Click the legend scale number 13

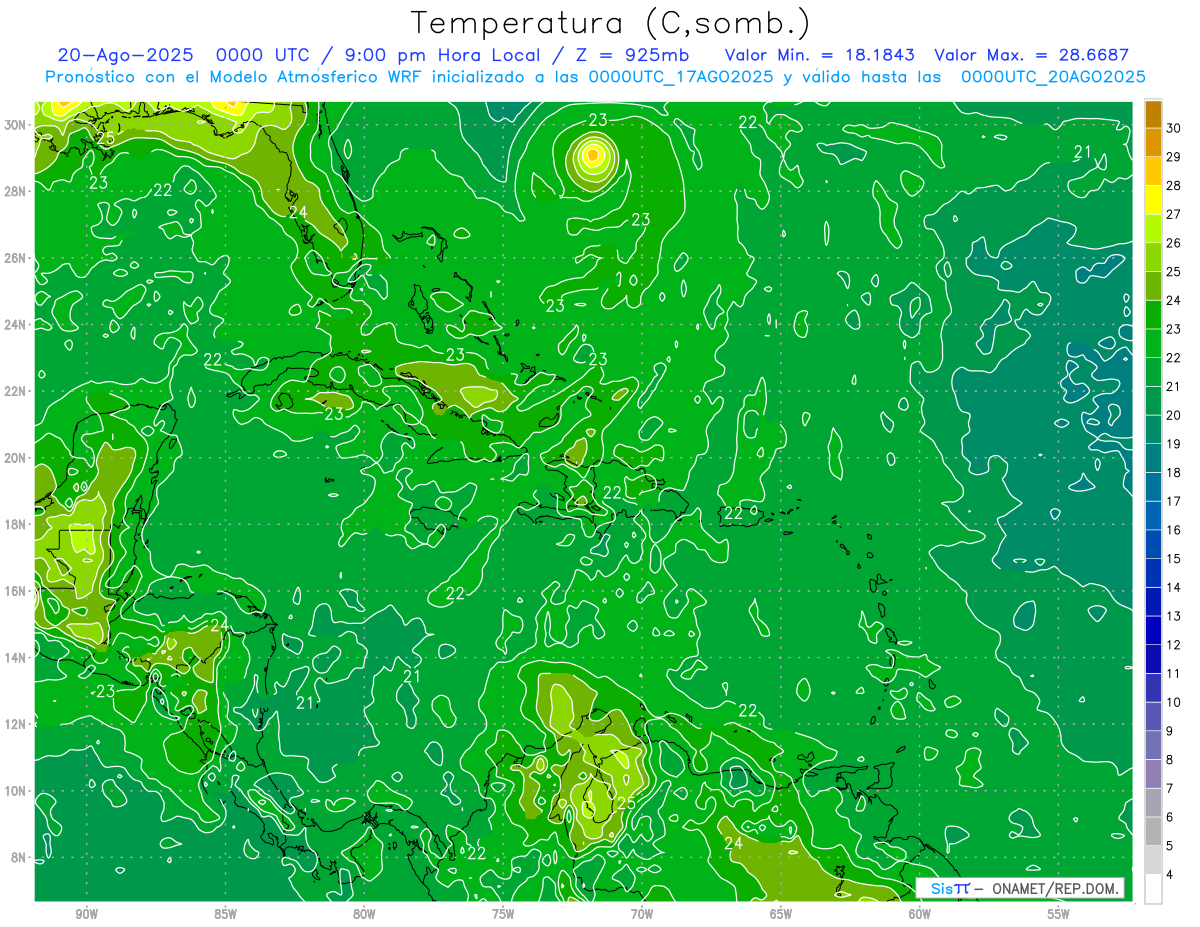(1175, 616)
